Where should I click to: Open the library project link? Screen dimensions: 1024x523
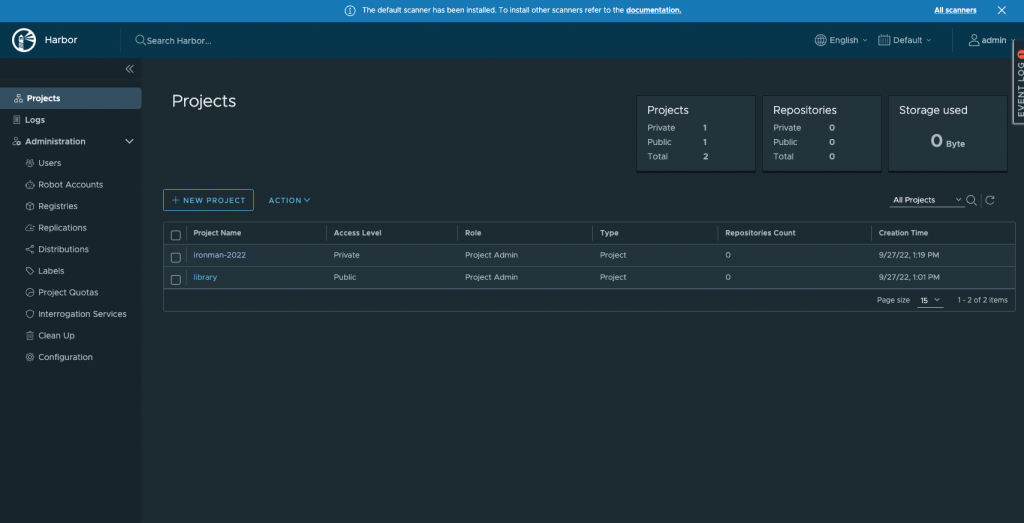205,277
